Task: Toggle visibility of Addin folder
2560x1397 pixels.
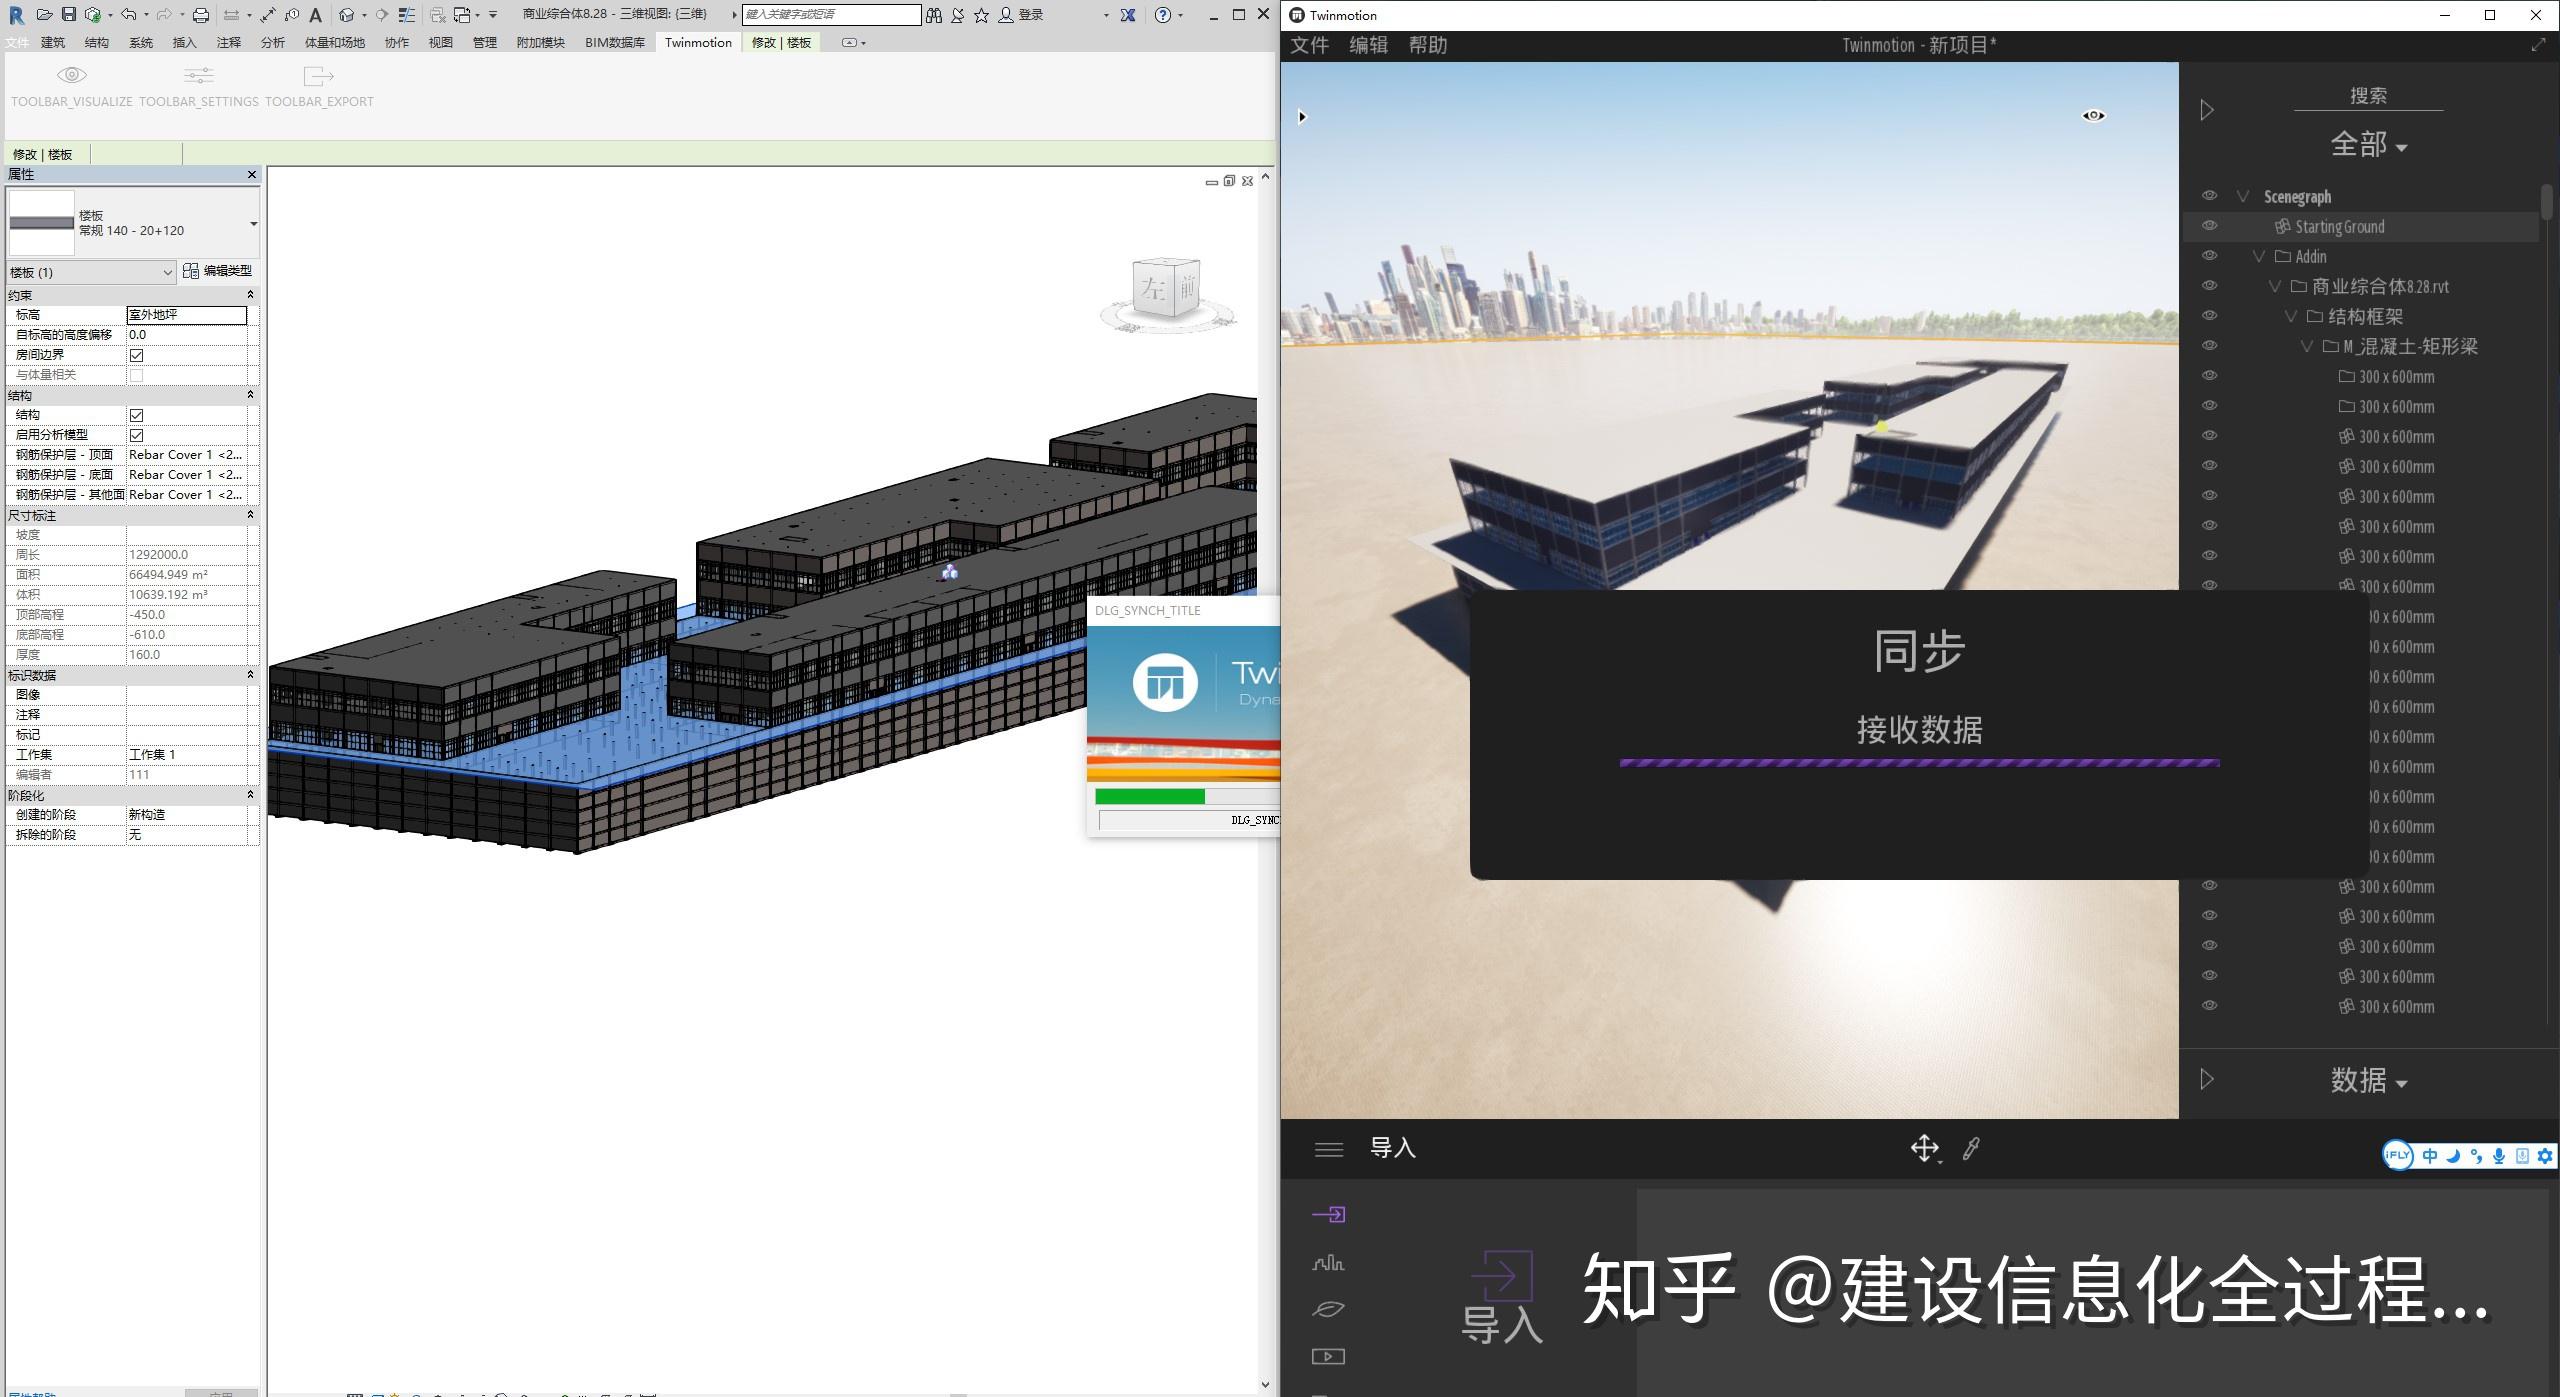Action: [x=2209, y=256]
